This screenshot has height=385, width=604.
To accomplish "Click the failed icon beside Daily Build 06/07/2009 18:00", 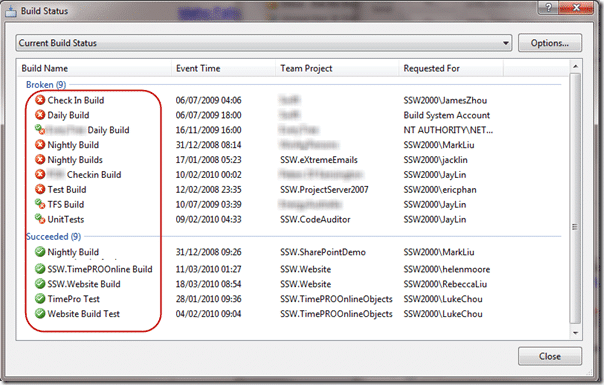I will click(40, 115).
